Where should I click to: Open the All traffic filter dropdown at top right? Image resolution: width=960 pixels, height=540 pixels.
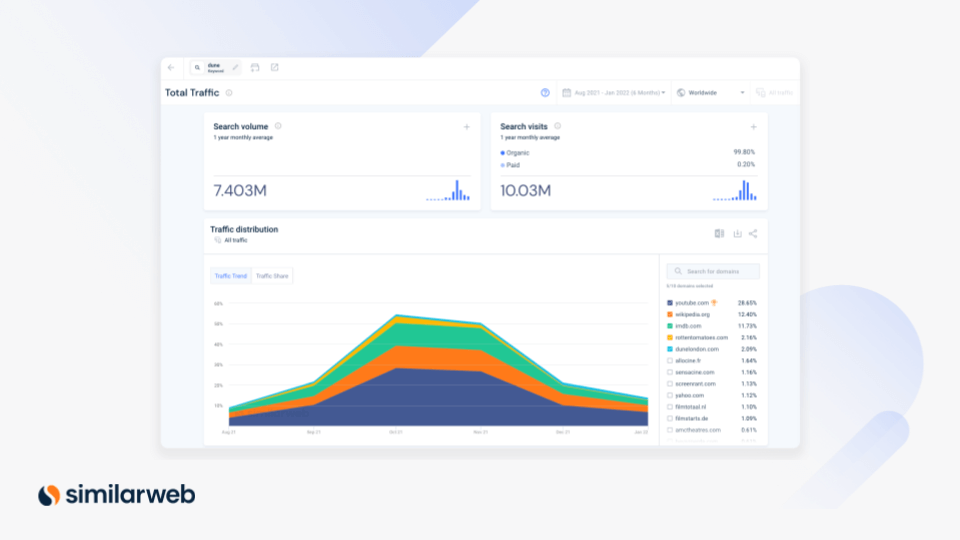click(775, 93)
